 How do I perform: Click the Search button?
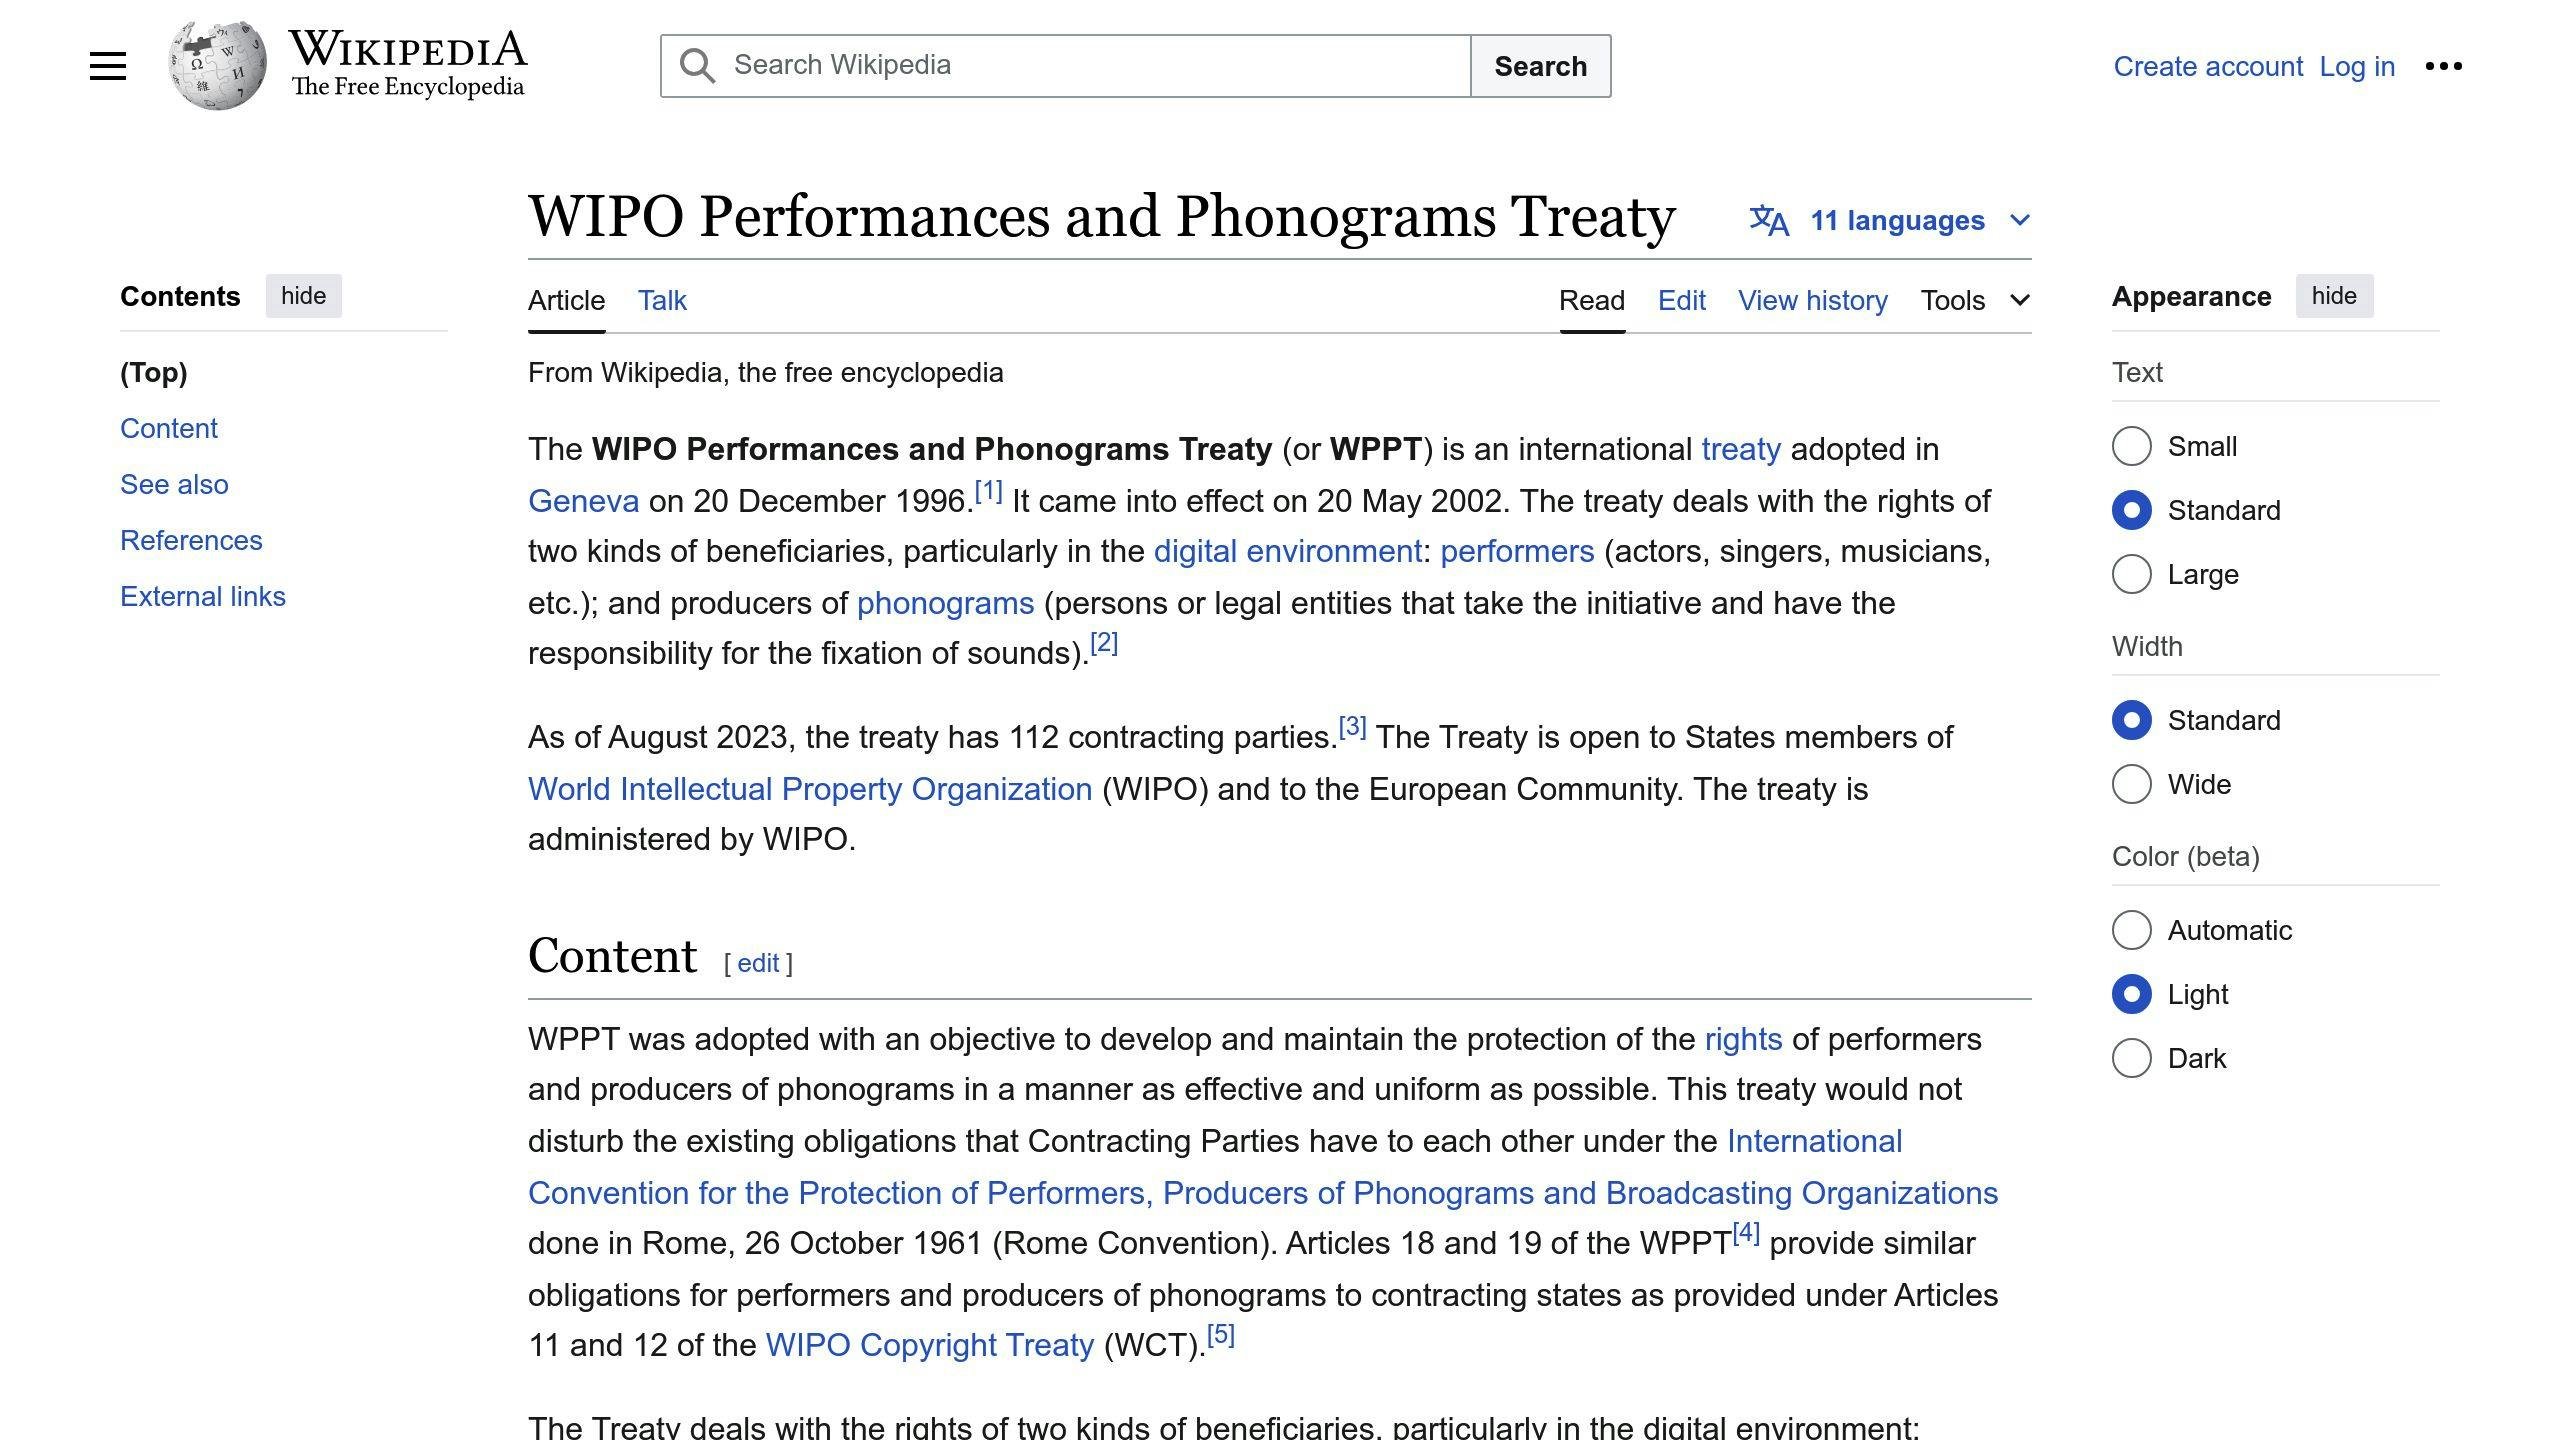click(x=1540, y=66)
